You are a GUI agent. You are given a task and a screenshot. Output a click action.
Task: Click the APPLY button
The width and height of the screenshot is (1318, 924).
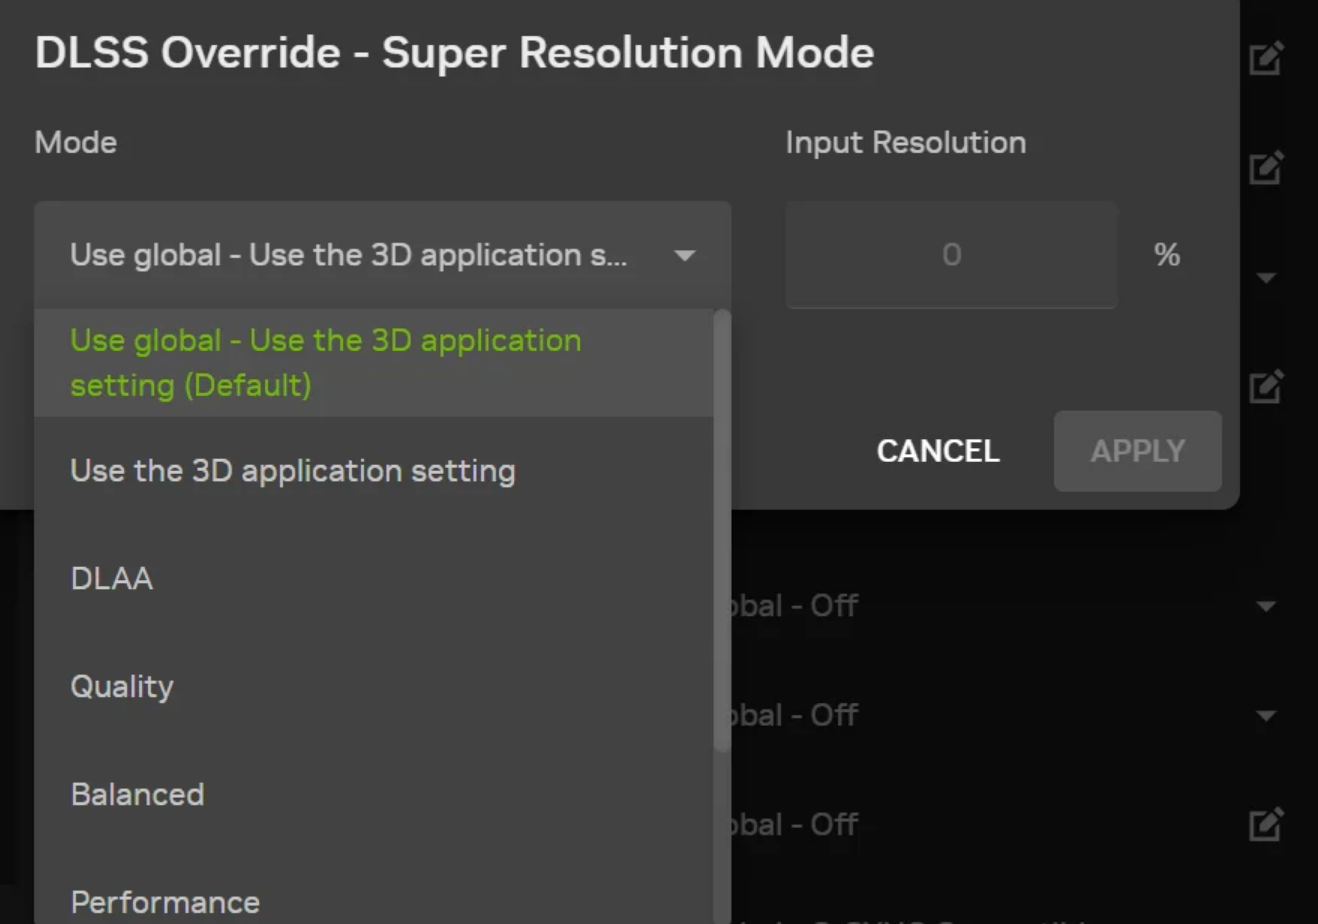tap(1138, 451)
